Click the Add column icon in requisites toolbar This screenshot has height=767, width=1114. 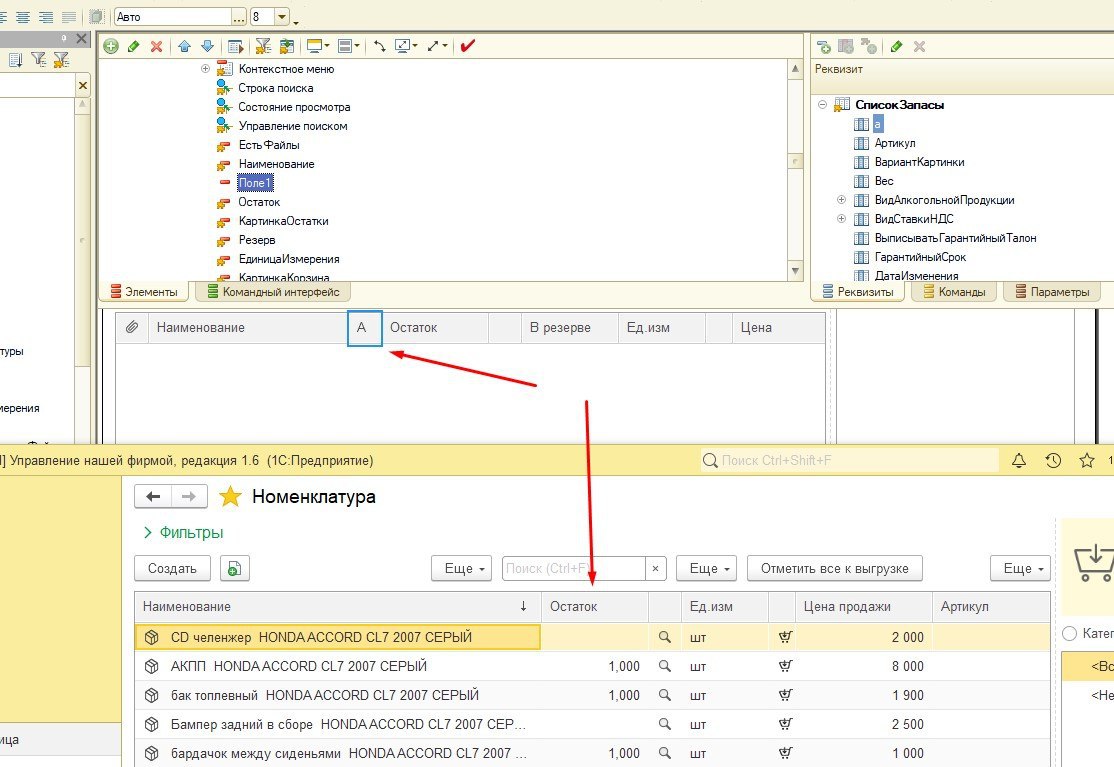846,47
